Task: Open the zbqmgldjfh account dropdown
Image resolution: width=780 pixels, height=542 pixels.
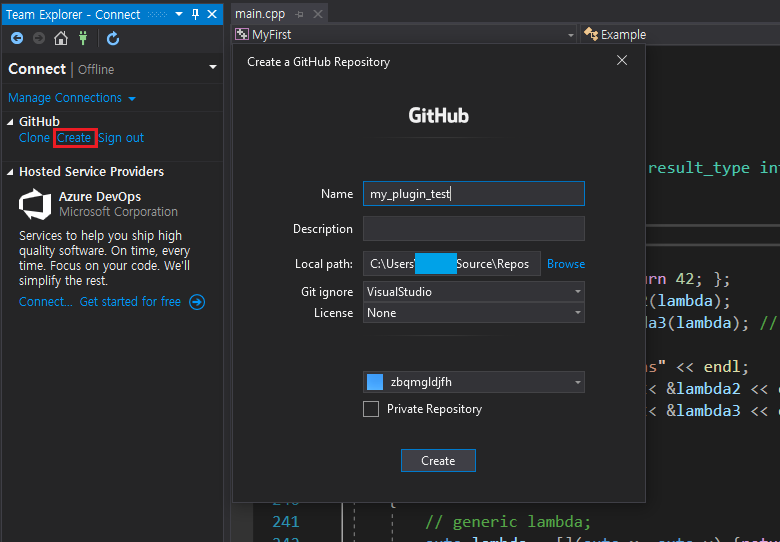Action: tap(474, 382)
